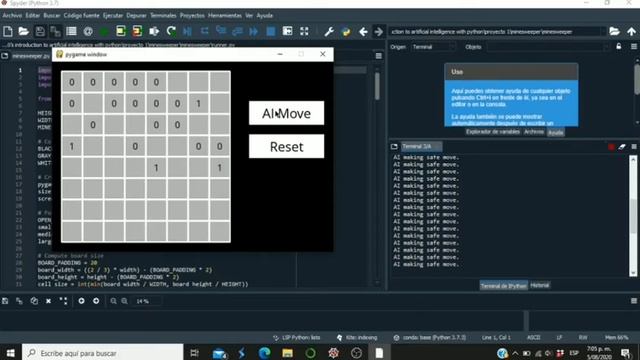Click the debug Step return icon
The height and width of the screenshot is (360, 640).
point(237,31)
